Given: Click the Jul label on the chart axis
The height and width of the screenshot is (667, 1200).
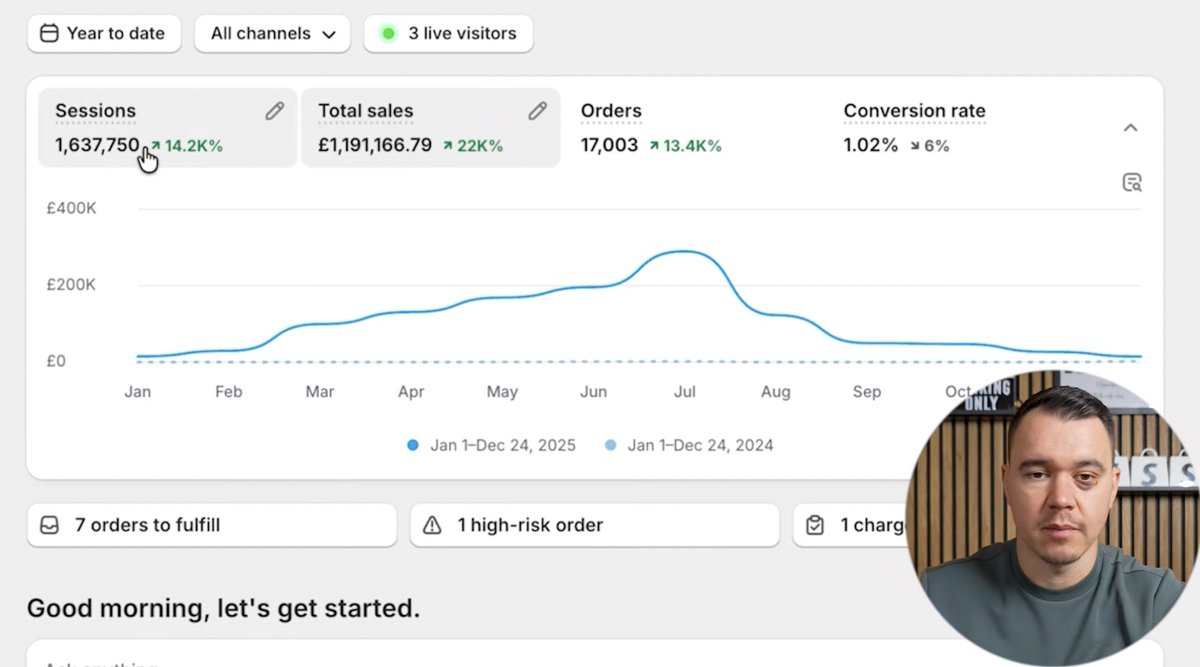Looking at the screenshot, I should pyautogui.click(x=684, y=392).
